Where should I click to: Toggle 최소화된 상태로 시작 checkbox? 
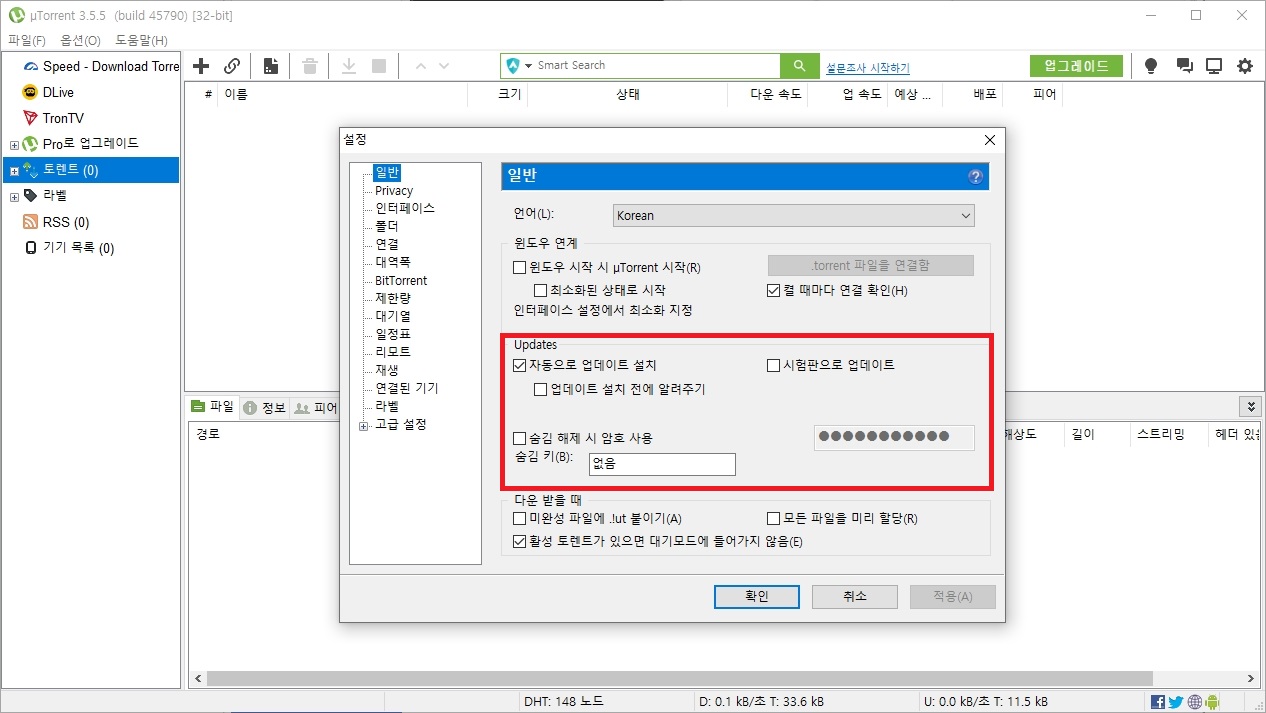541,290
